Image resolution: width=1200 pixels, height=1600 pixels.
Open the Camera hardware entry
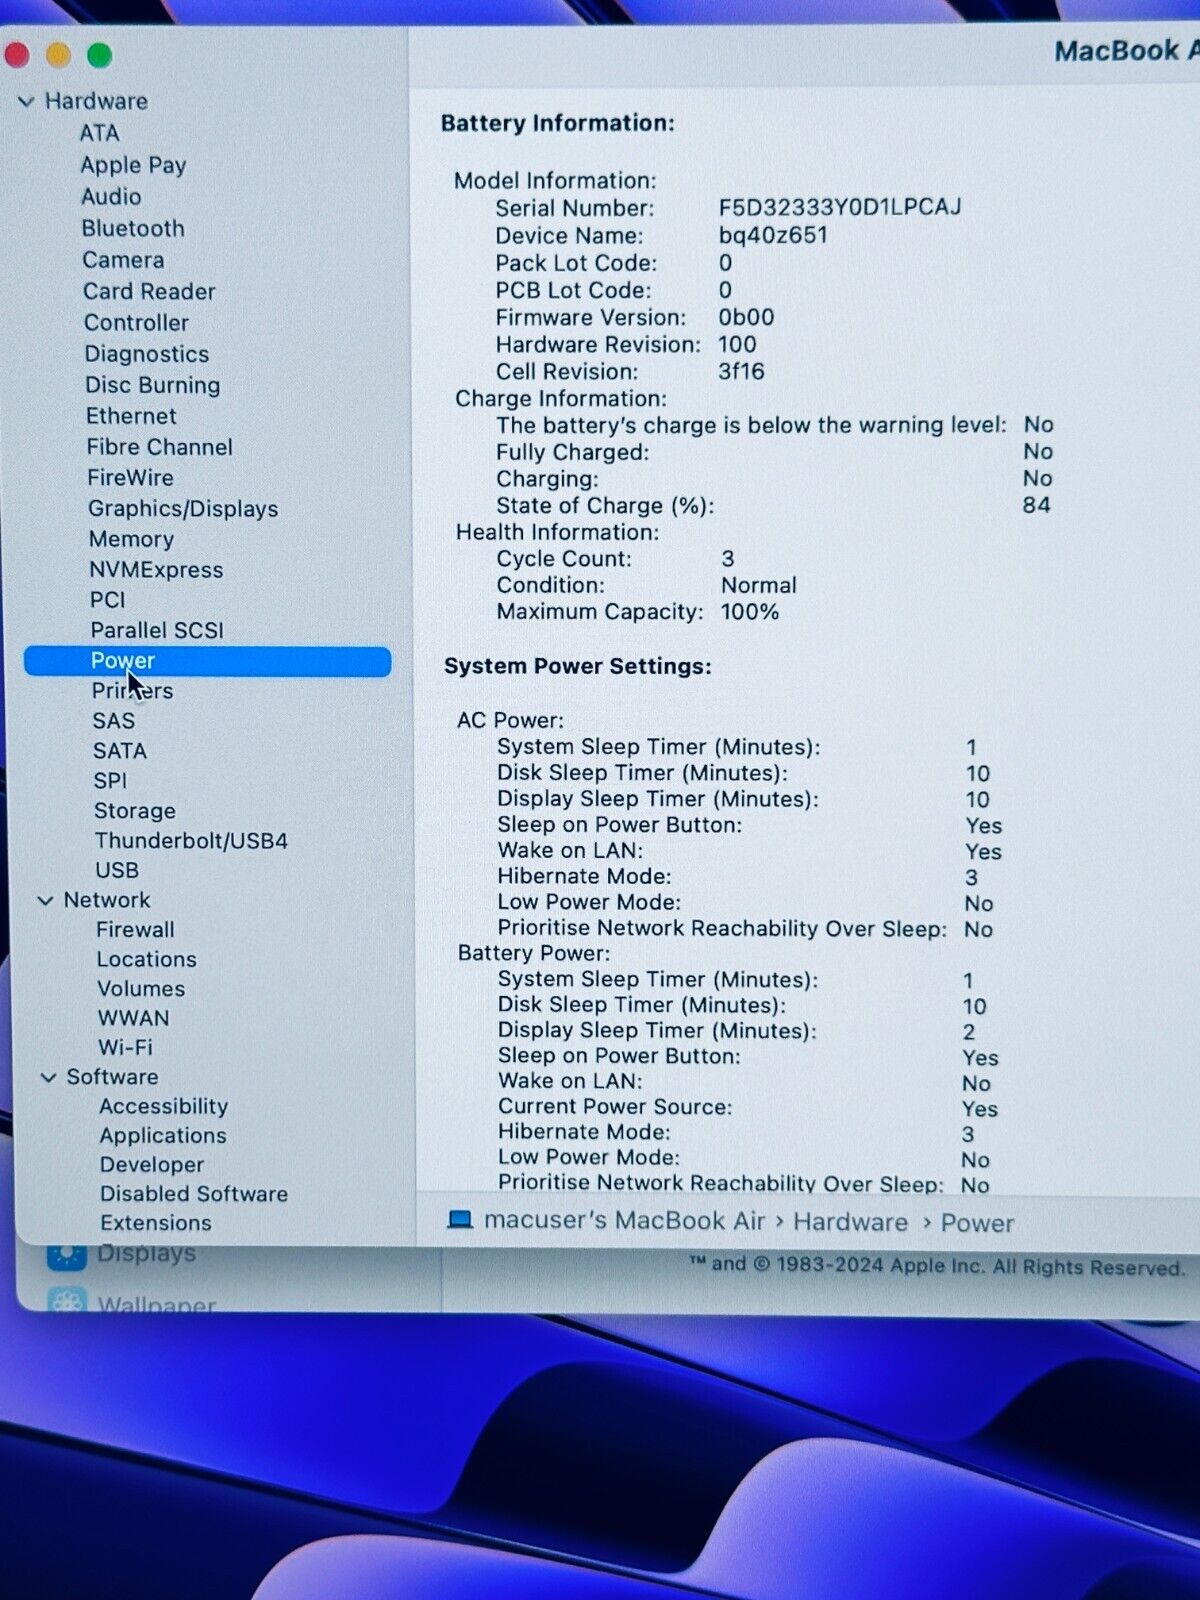pos(123,260)
